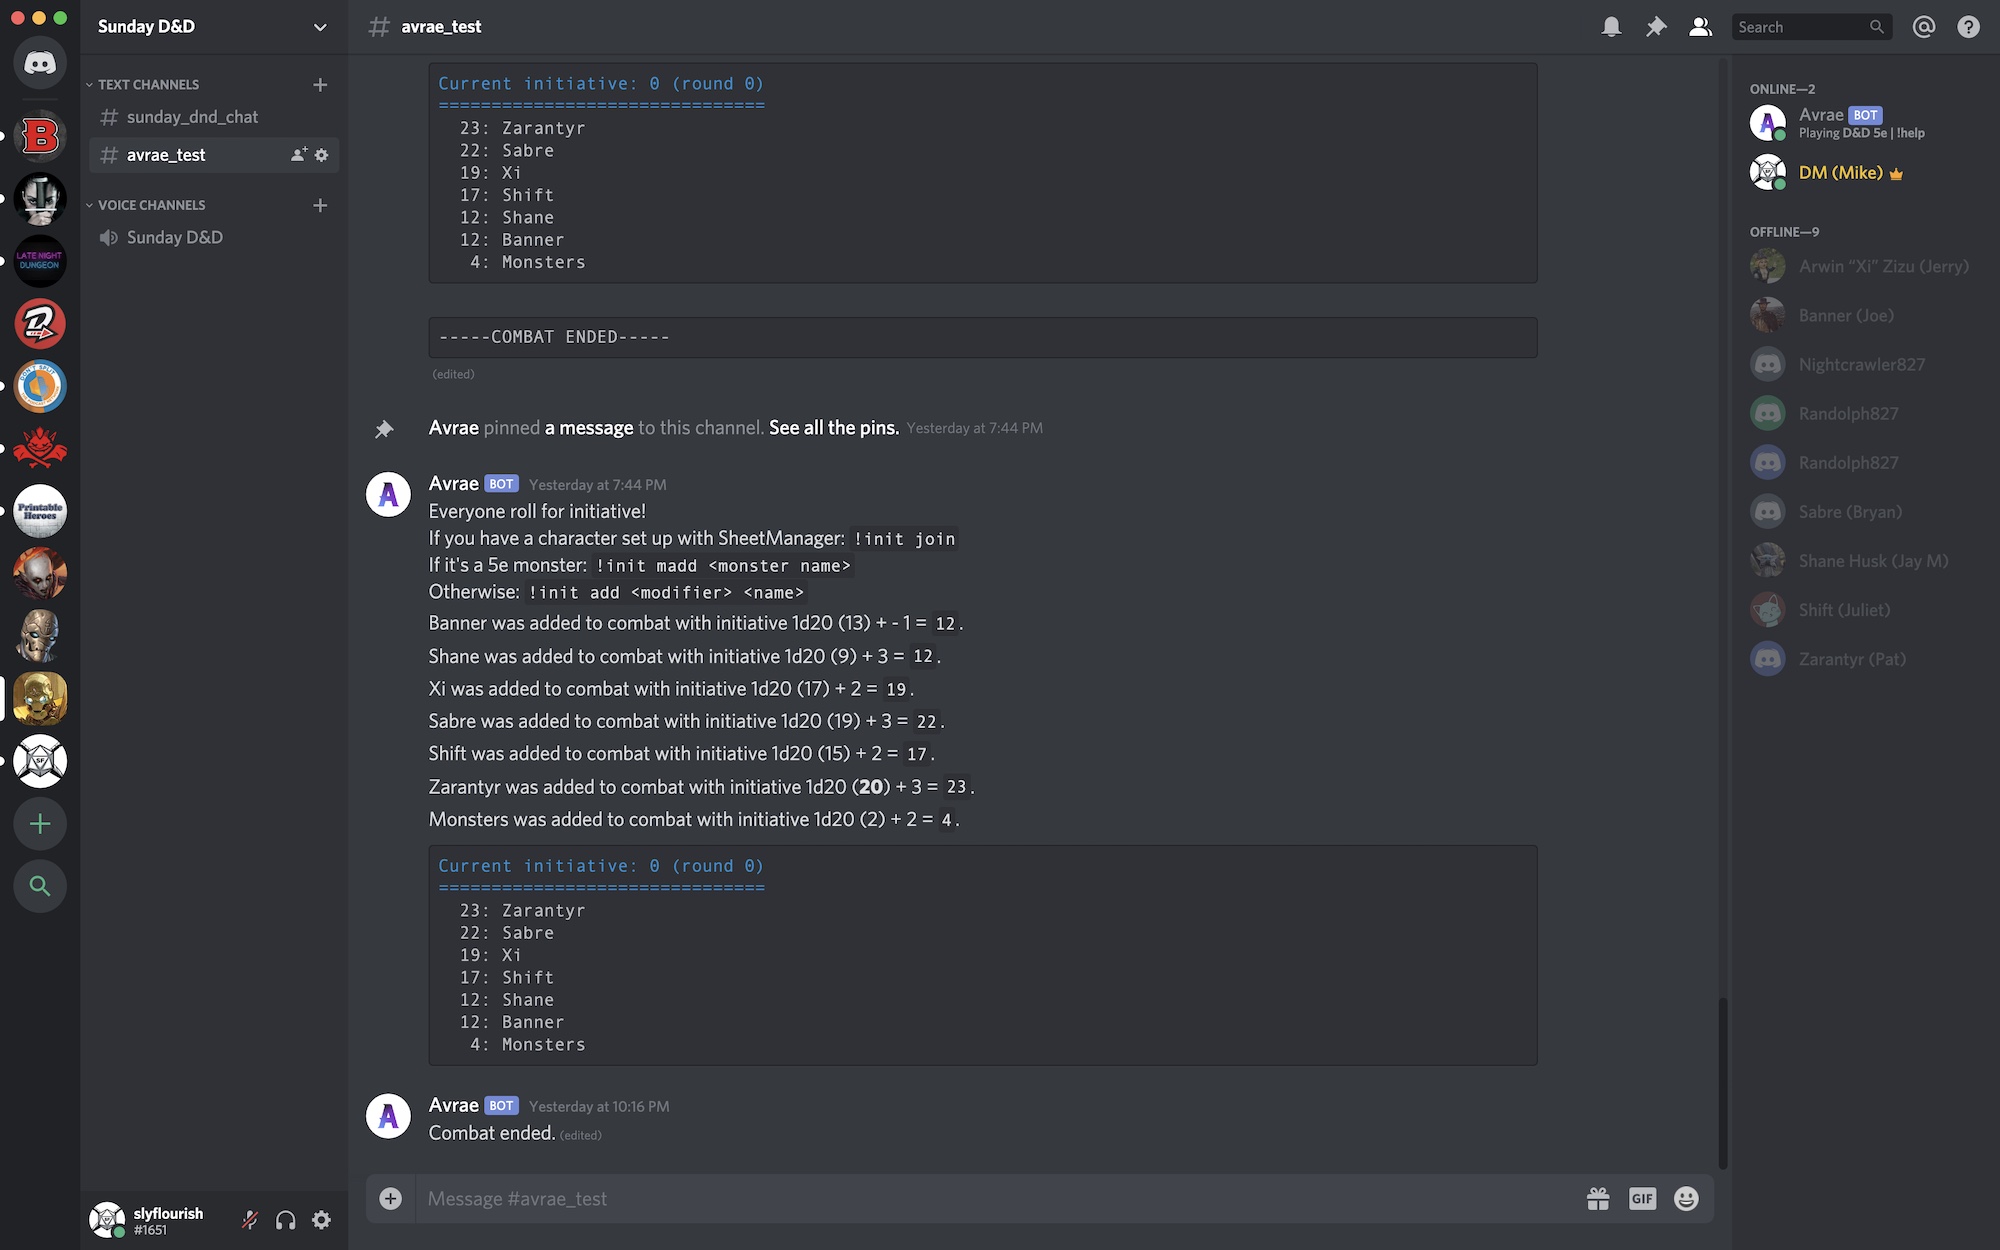Click the GIF picker icon in message bar
This screenshot has width=2000, height=1250.
point(1641,1198)
